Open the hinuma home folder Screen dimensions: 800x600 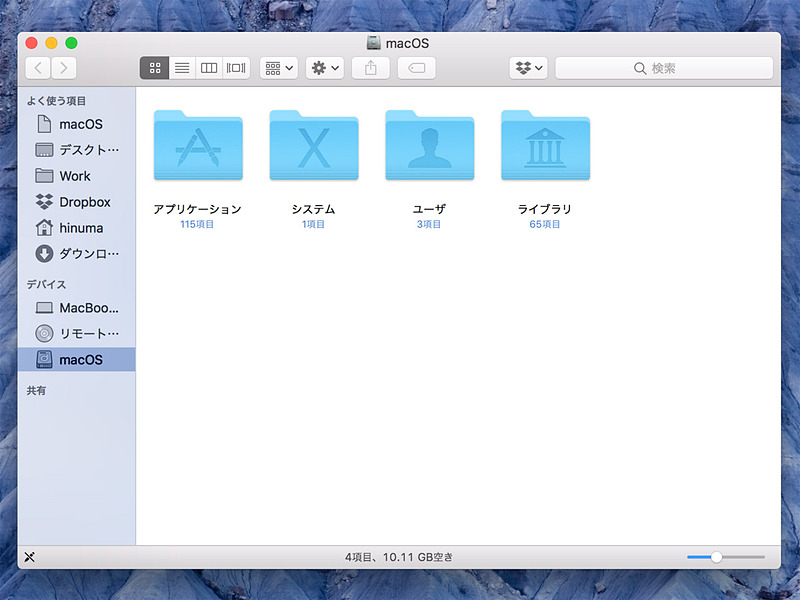tap(77, 228)
